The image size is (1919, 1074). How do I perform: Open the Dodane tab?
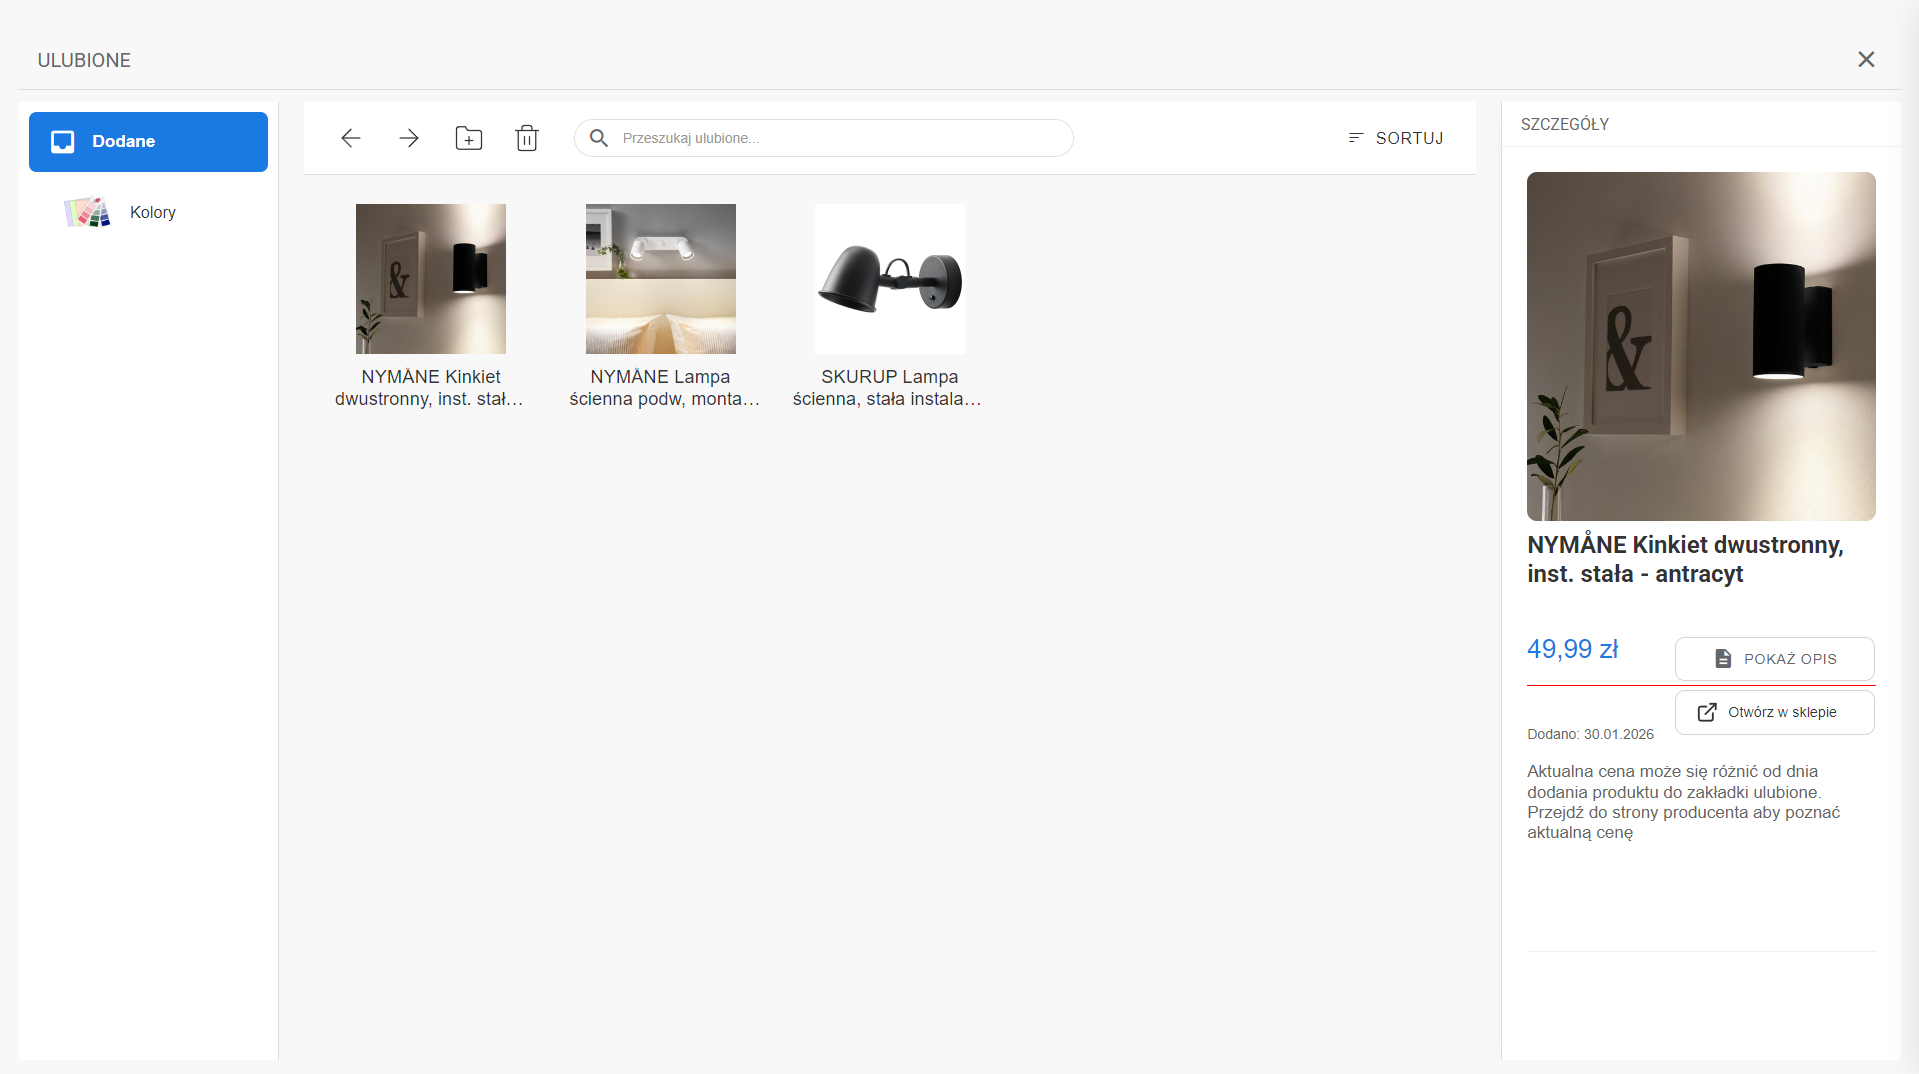tap(148, 142)
